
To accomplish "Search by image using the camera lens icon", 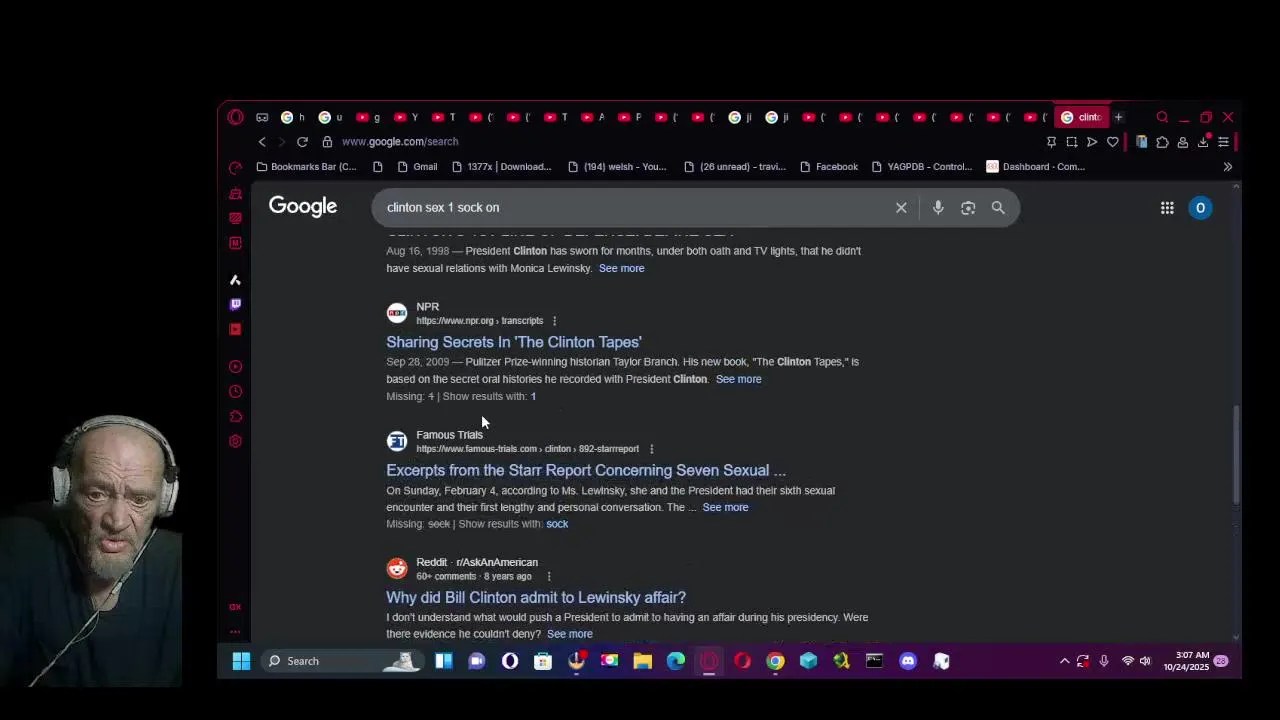I will [968, 208].
